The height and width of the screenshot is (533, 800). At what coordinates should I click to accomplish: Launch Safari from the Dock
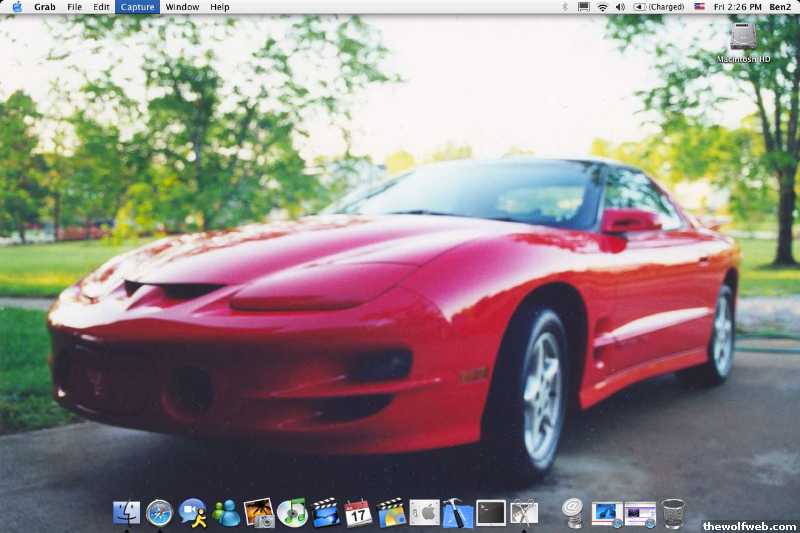coord(159,513)
